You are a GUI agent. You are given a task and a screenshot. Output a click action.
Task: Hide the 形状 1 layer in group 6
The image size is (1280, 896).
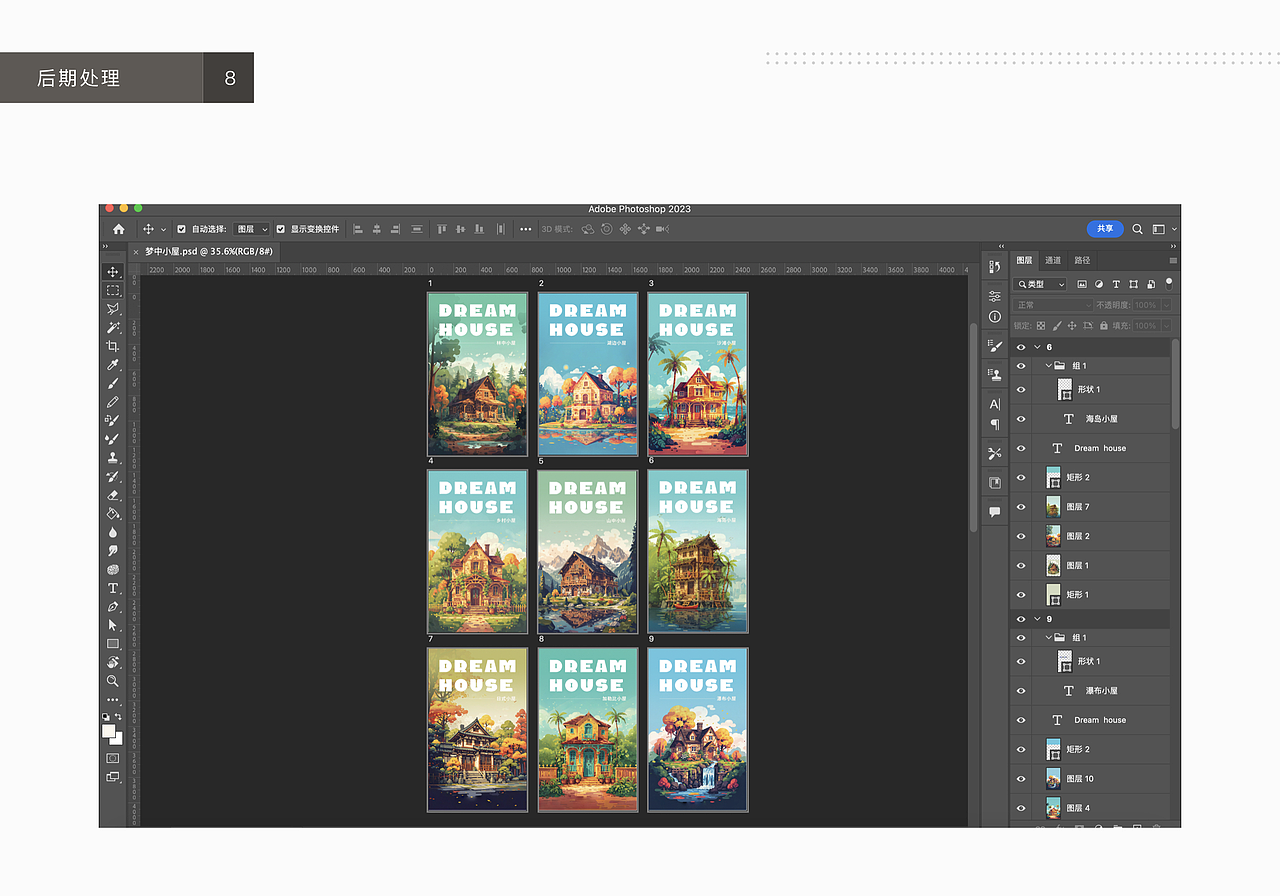(x=1021, y=390)
